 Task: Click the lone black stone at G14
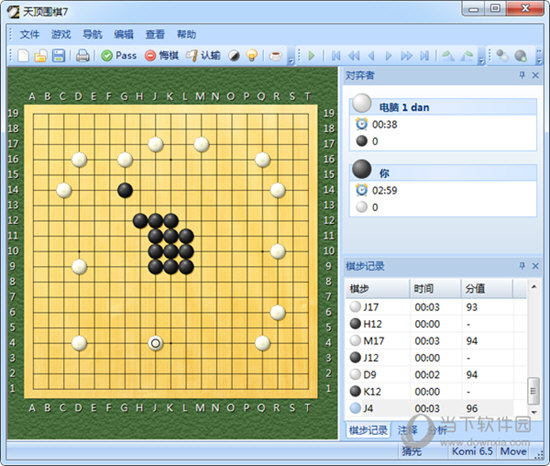click(x=125, y=190)
